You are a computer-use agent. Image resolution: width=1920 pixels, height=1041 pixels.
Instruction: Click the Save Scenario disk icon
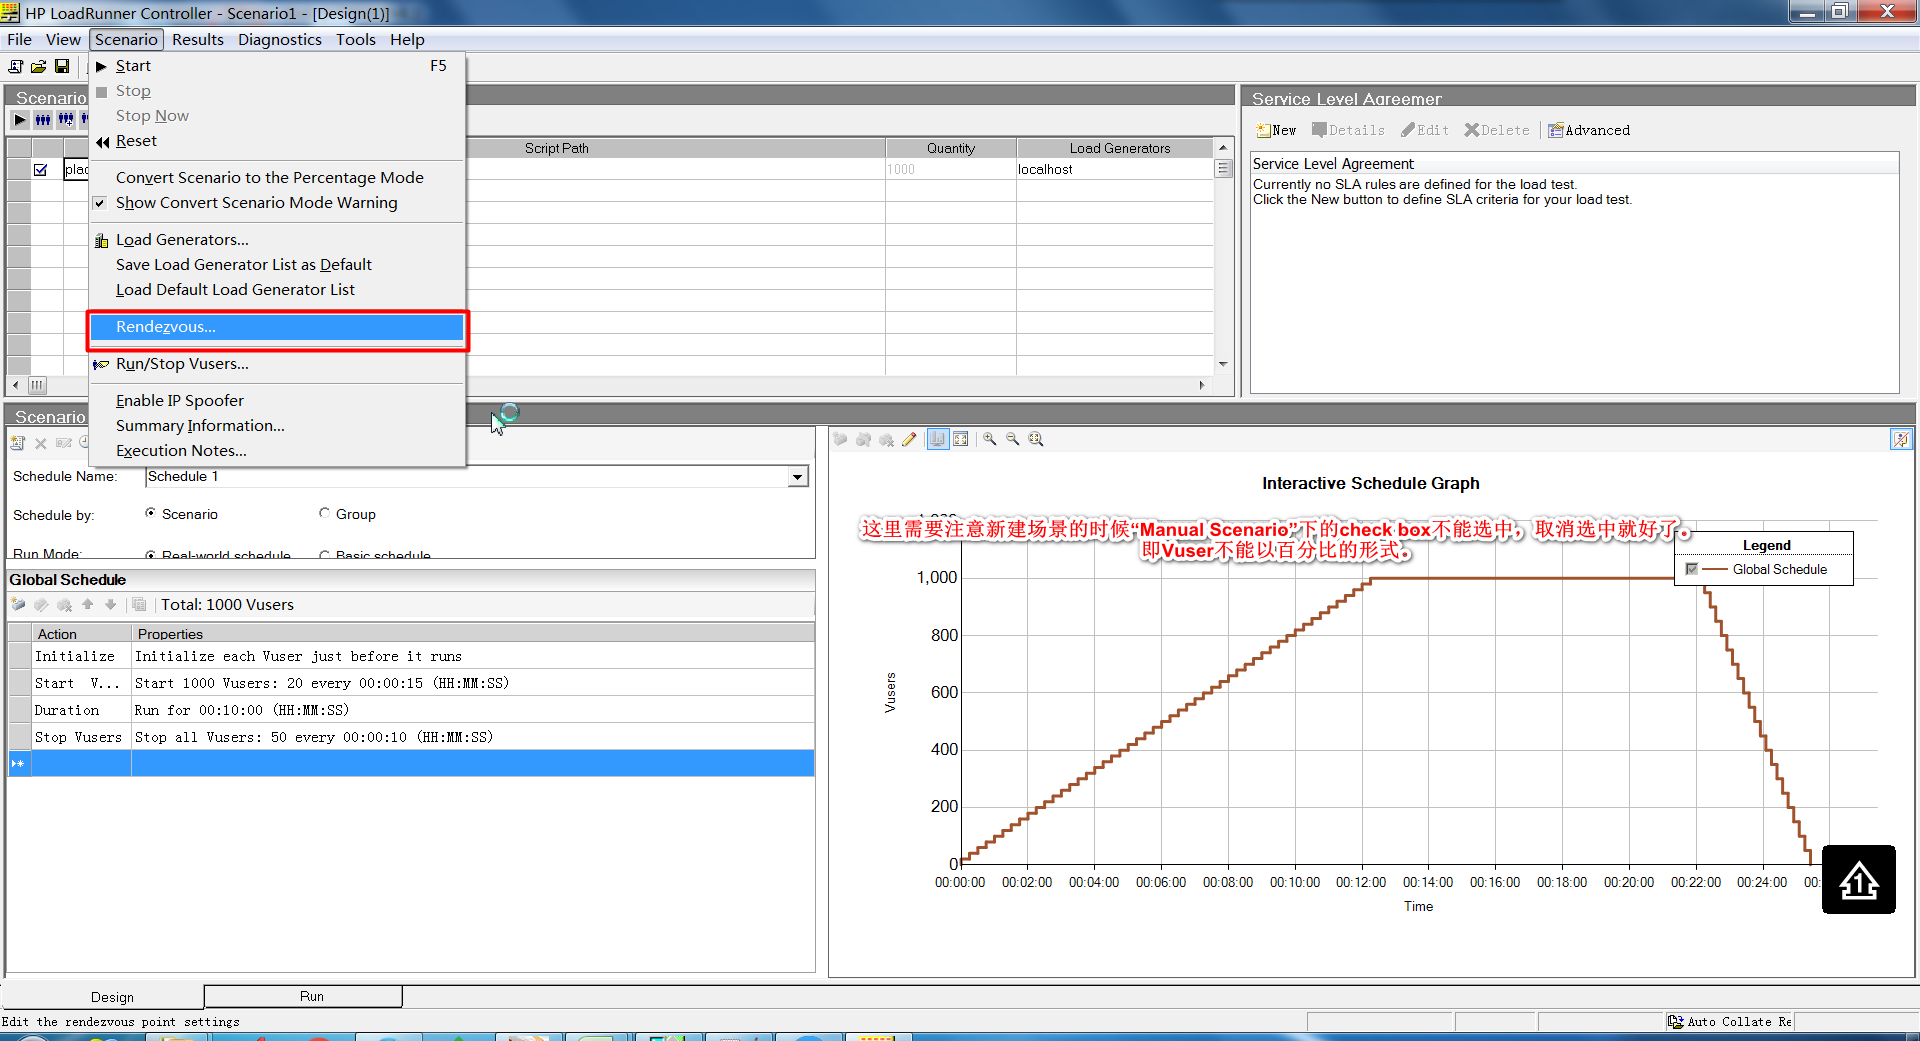click(62, 67)
